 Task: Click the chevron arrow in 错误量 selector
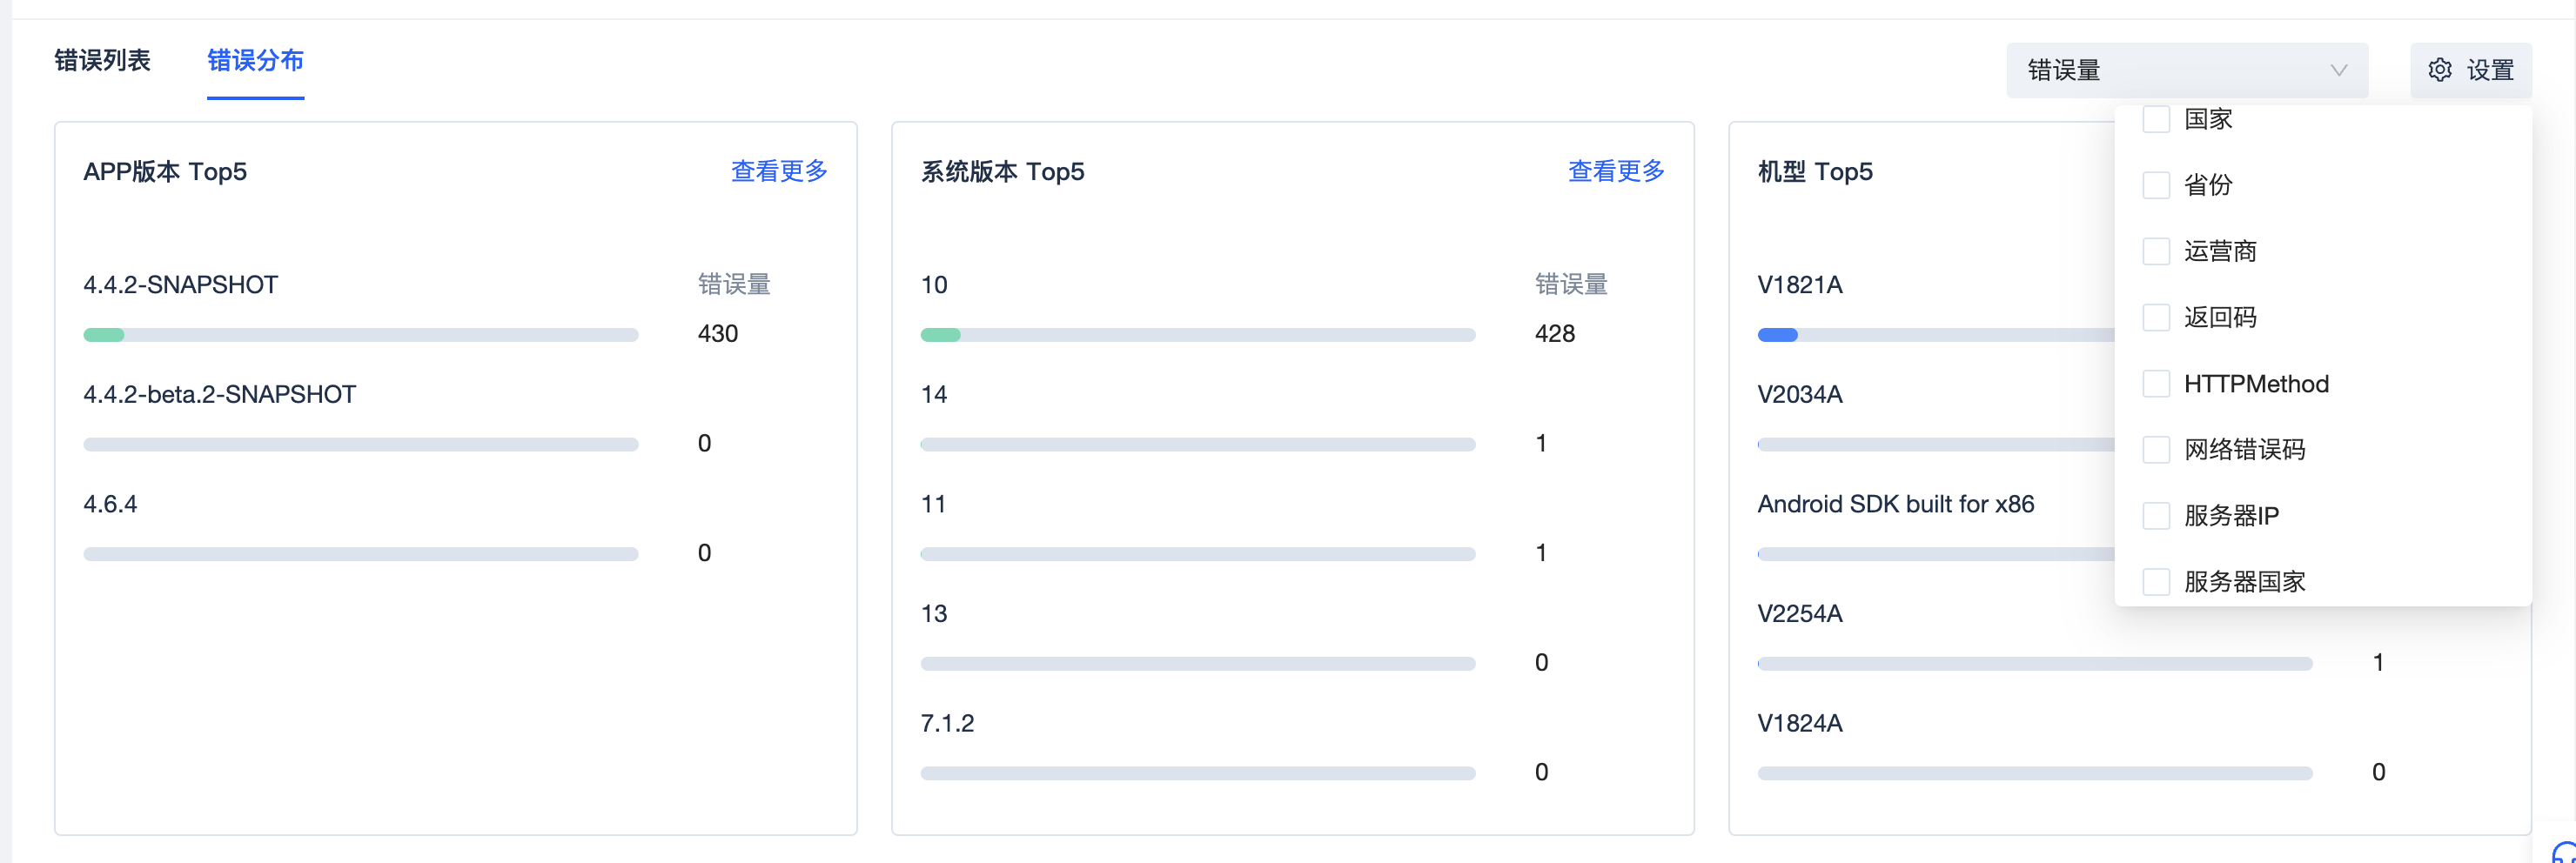point(2338,70)
